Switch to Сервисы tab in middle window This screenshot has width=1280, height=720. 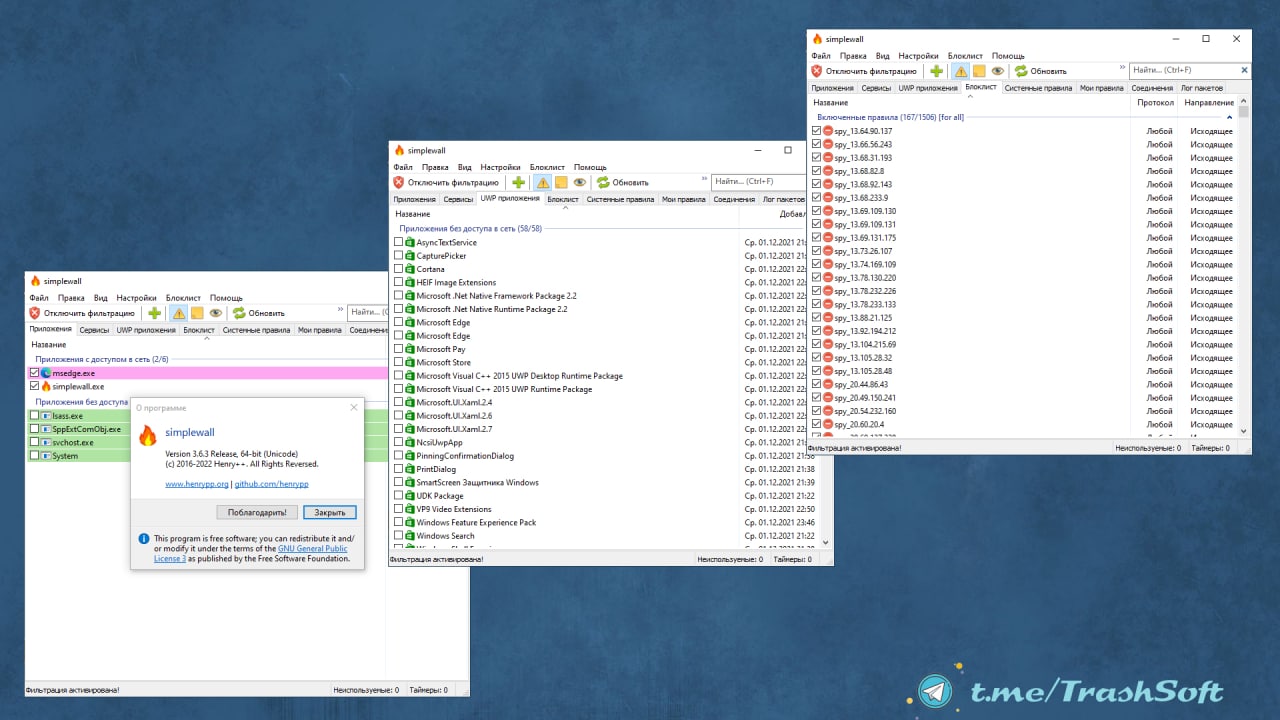458,199
